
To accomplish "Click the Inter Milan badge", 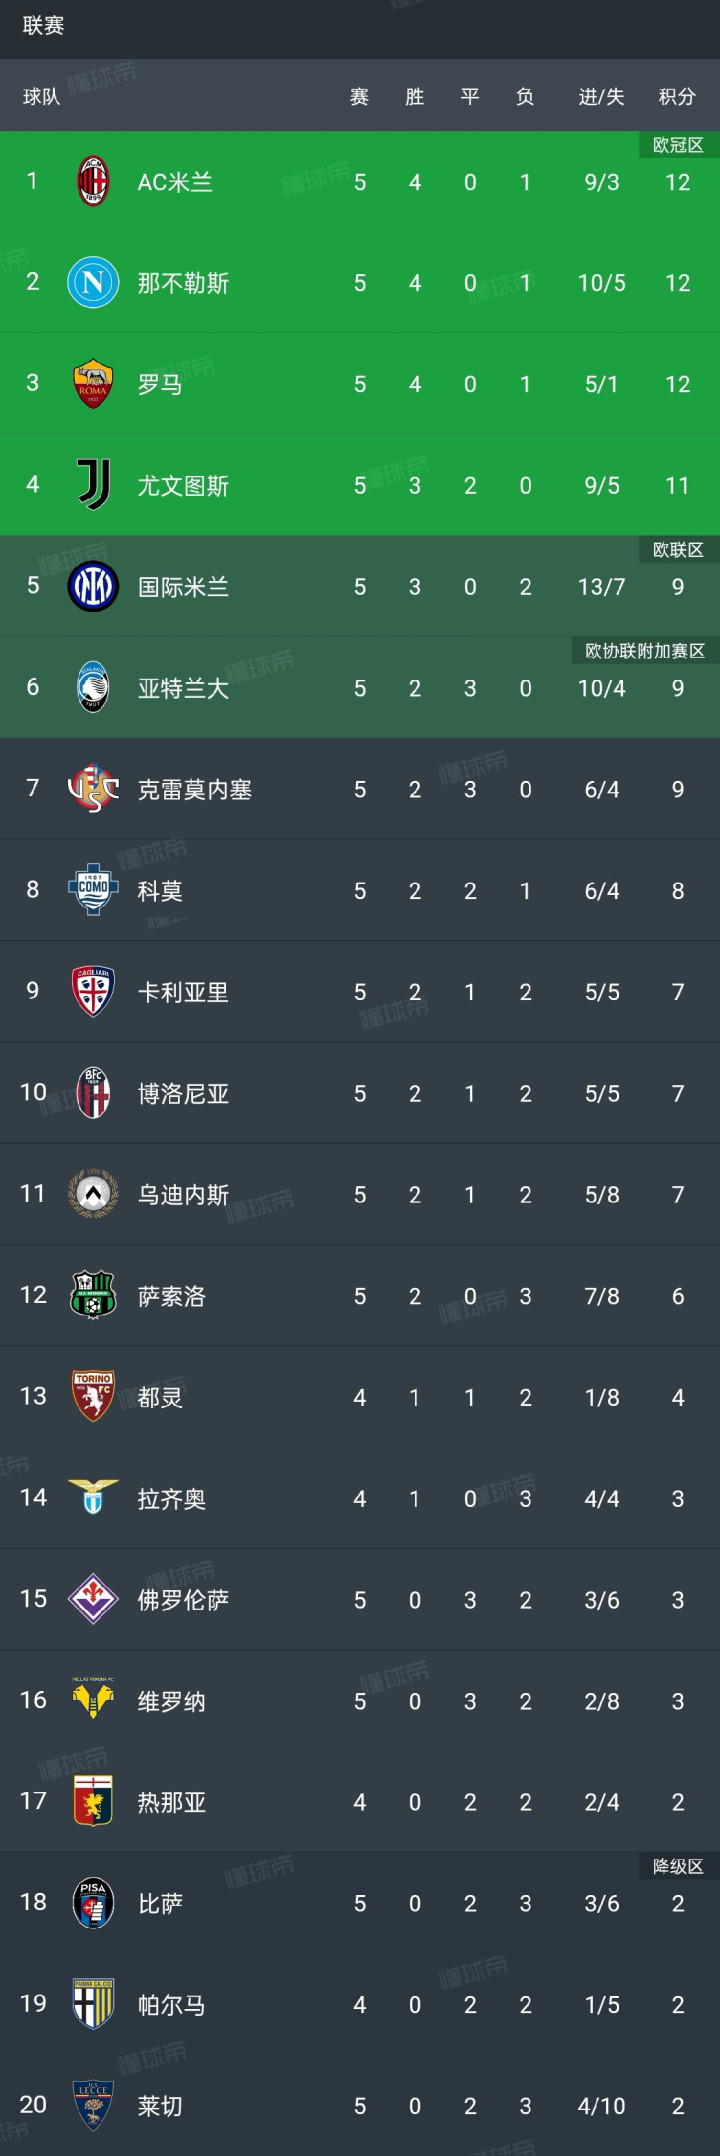I will [x=93, y=587].
